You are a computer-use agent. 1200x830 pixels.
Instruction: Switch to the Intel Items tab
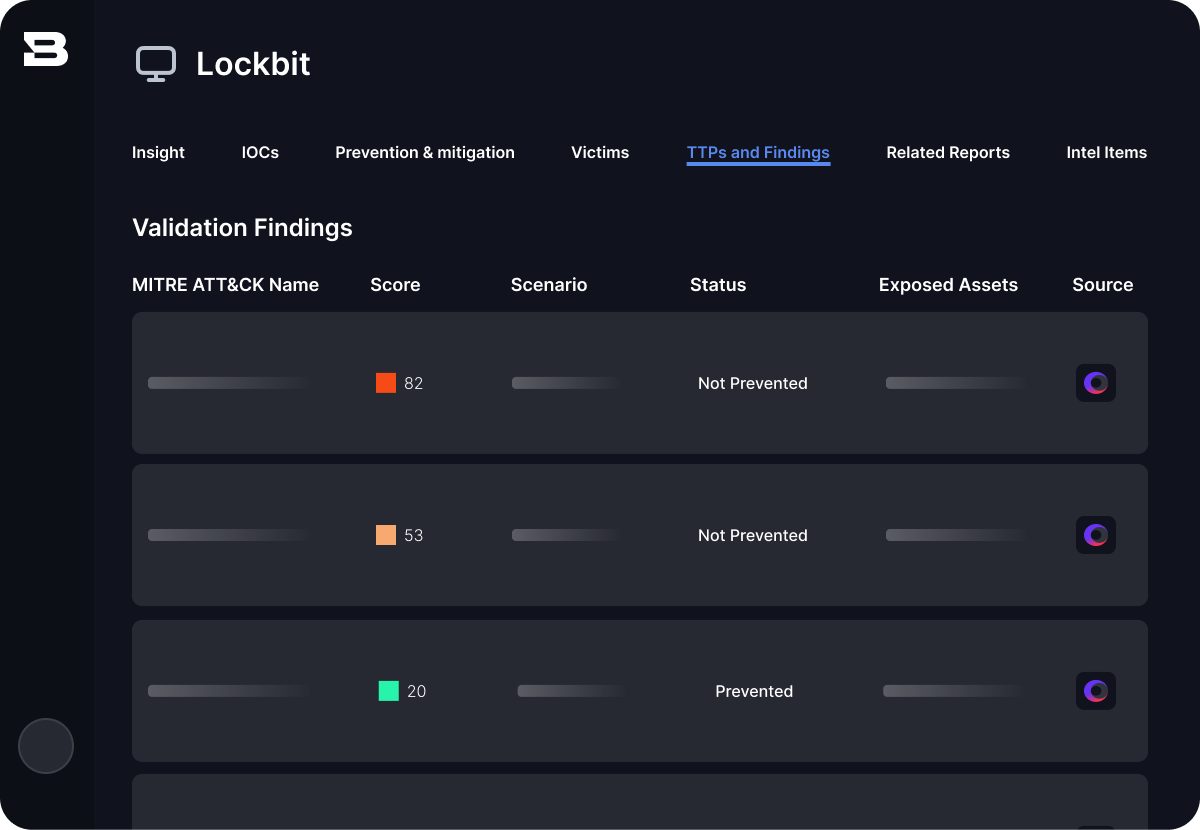point(1107,153)
